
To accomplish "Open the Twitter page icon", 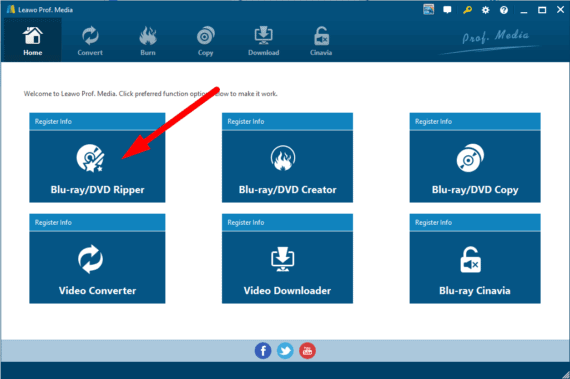I will tap(285, 351).
